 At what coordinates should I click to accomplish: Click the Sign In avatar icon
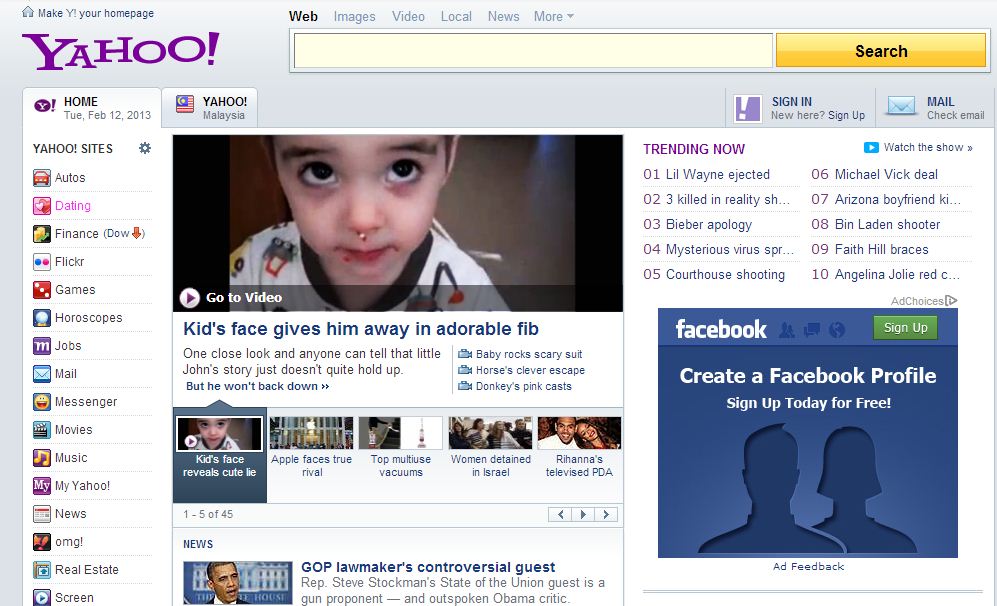tap(747, 108)
